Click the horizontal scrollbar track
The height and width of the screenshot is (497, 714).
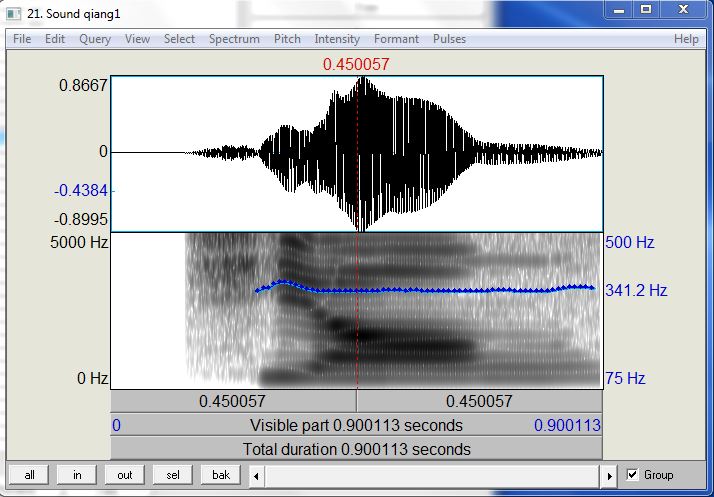pos(433,477)
